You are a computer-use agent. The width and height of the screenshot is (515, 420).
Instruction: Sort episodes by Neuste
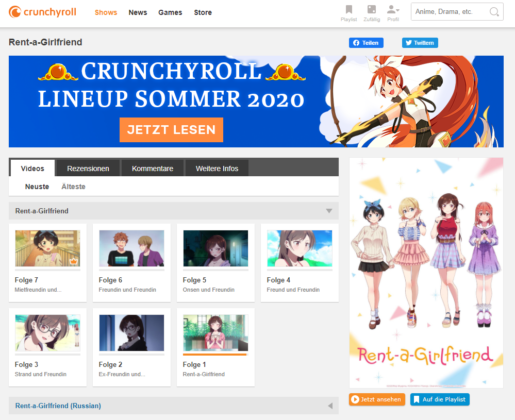pos(37,187)
